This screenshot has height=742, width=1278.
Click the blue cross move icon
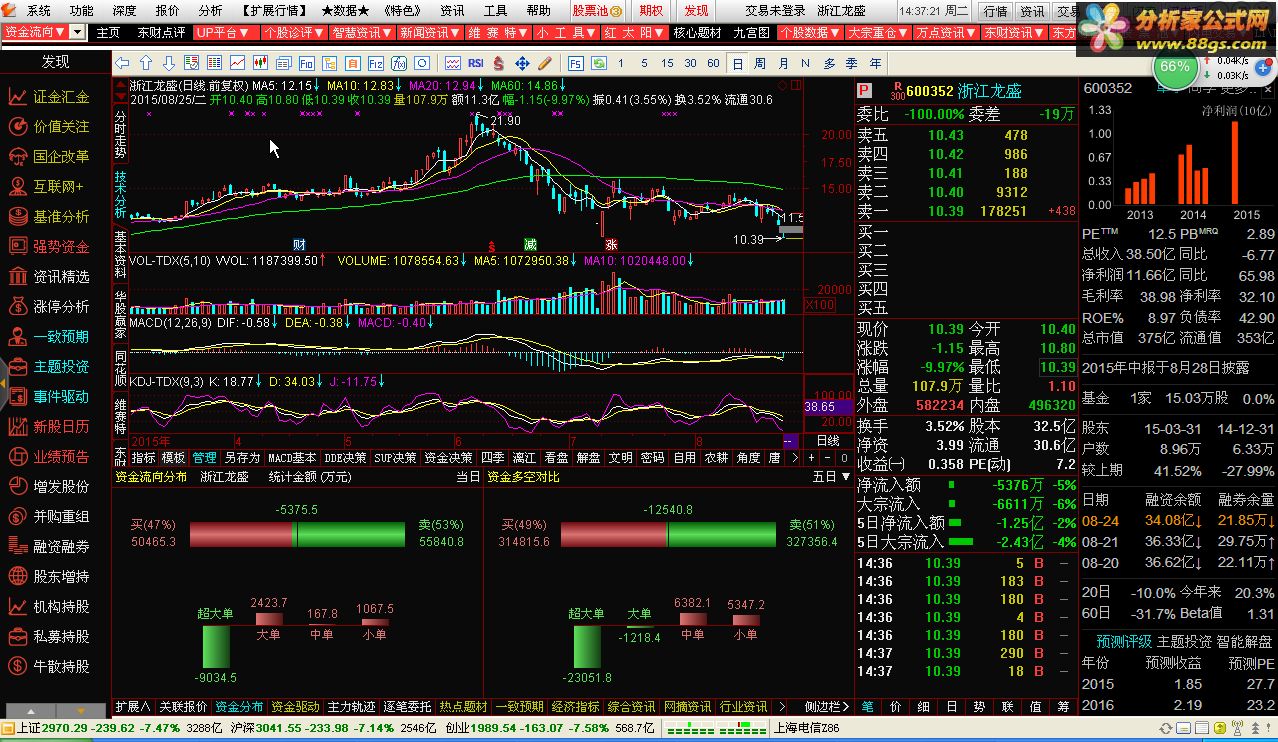click(x=522, y=63)
